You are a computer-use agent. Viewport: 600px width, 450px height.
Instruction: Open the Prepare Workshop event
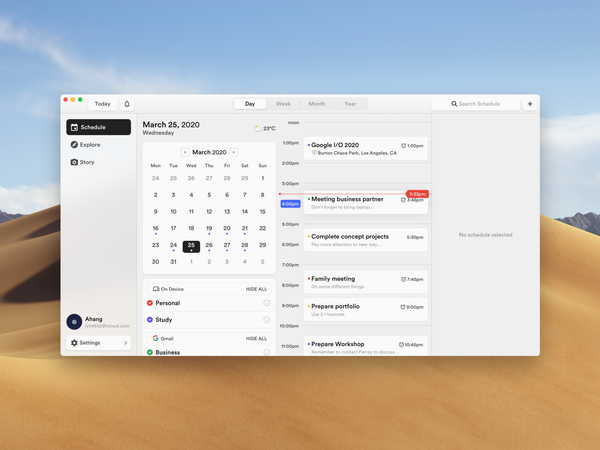[x=366, y=346]
